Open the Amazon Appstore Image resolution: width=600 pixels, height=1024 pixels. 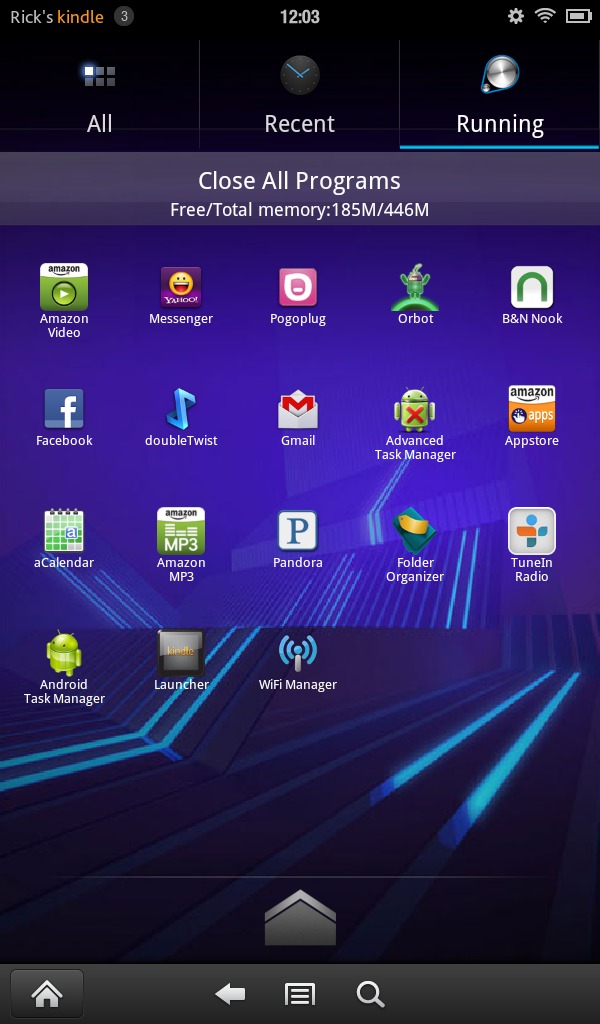click(x=532, y=409)
